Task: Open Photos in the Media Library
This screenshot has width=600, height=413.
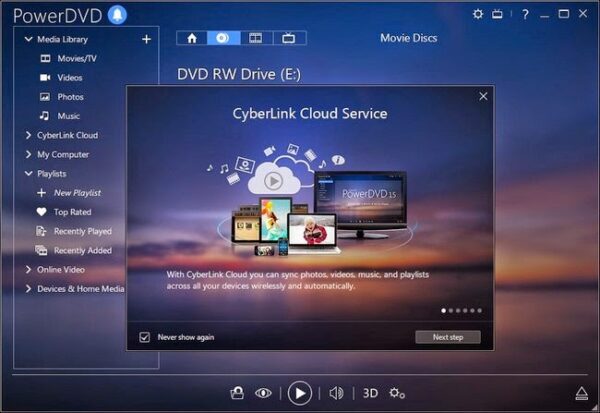Action: (62, 97)
